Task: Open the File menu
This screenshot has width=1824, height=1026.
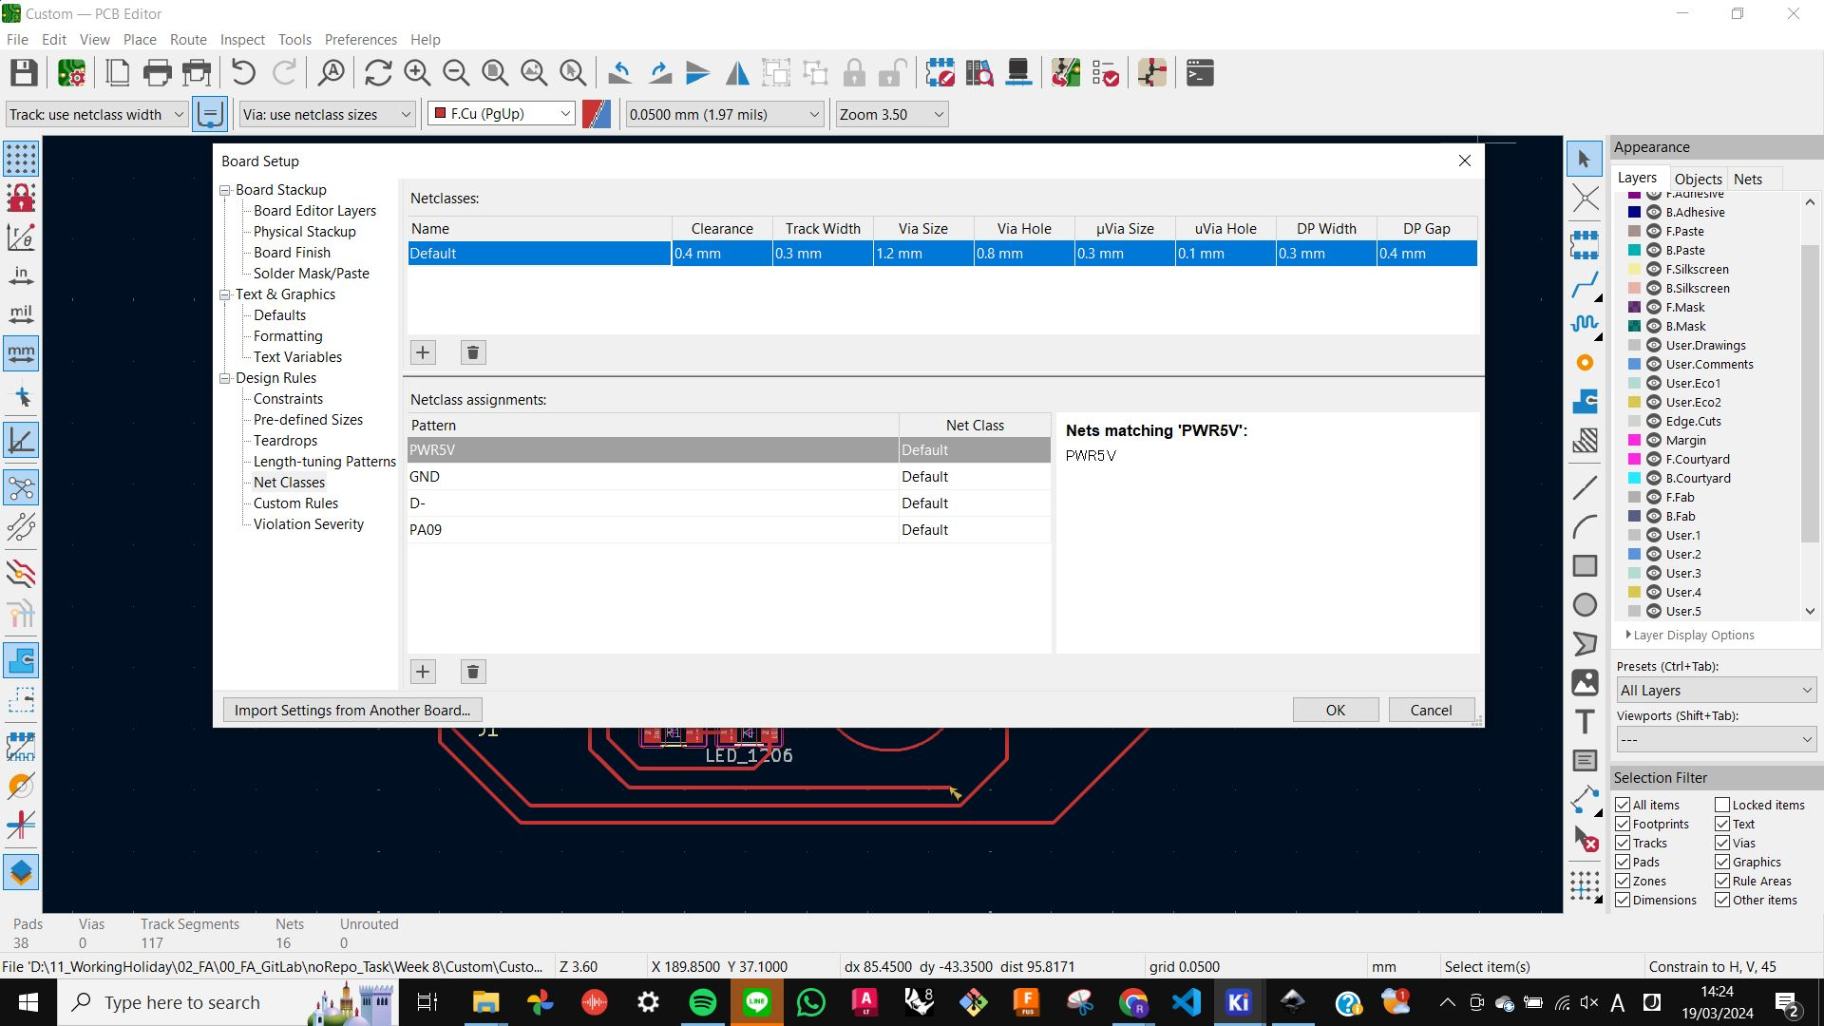Action: pyautogui.click(x=17, y=39)
